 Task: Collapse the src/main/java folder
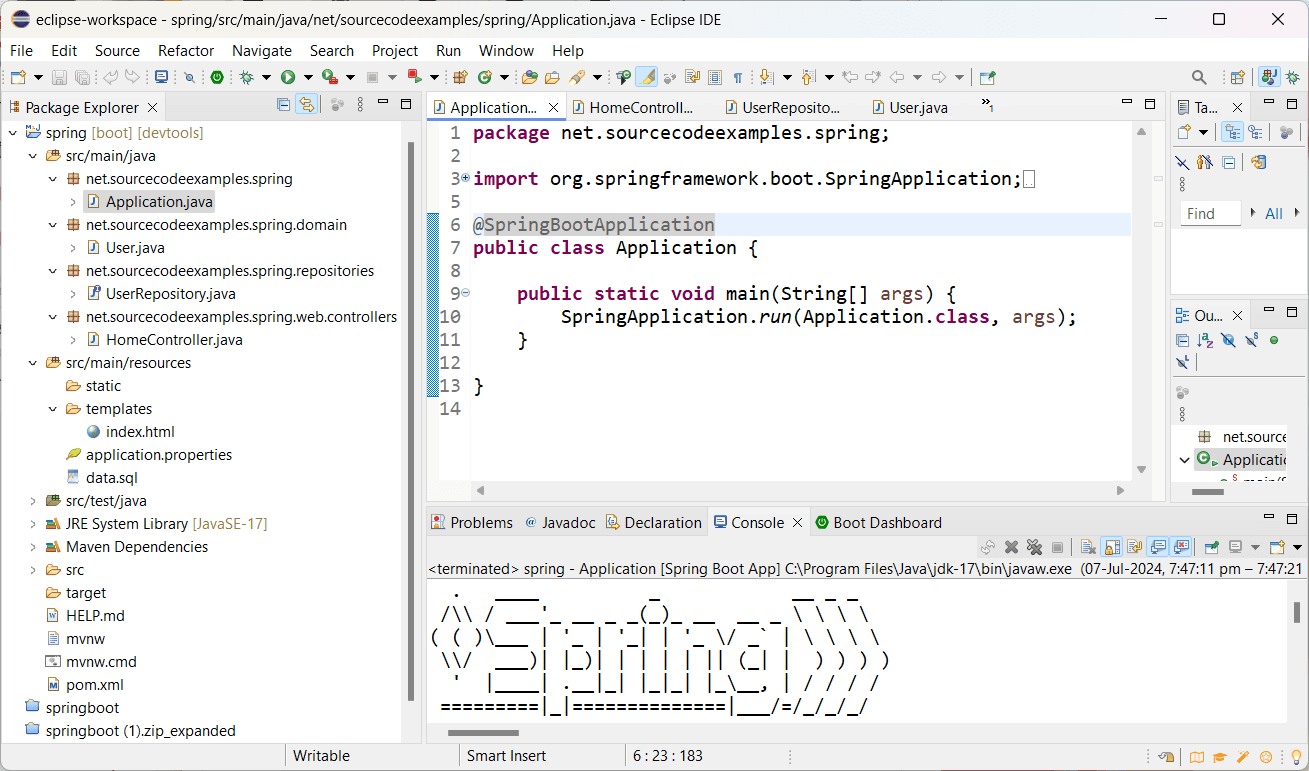(x=33, y=156)
